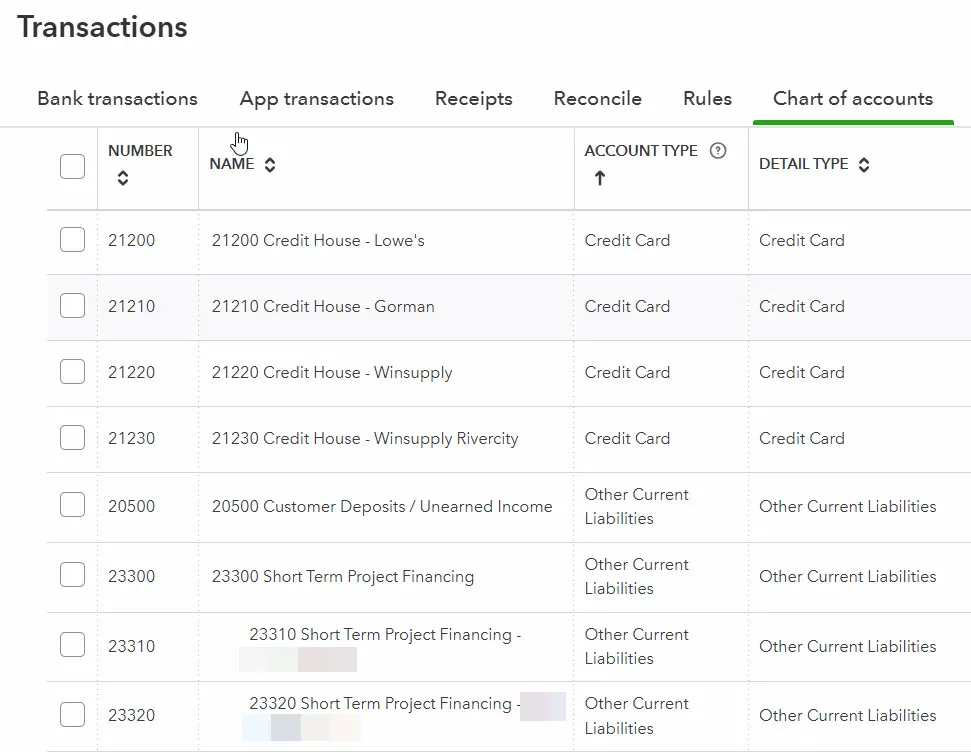Screen dimensions: 971x752
Task: Mark the checkbox for account 23320
Action: click(x=73, y=715)
